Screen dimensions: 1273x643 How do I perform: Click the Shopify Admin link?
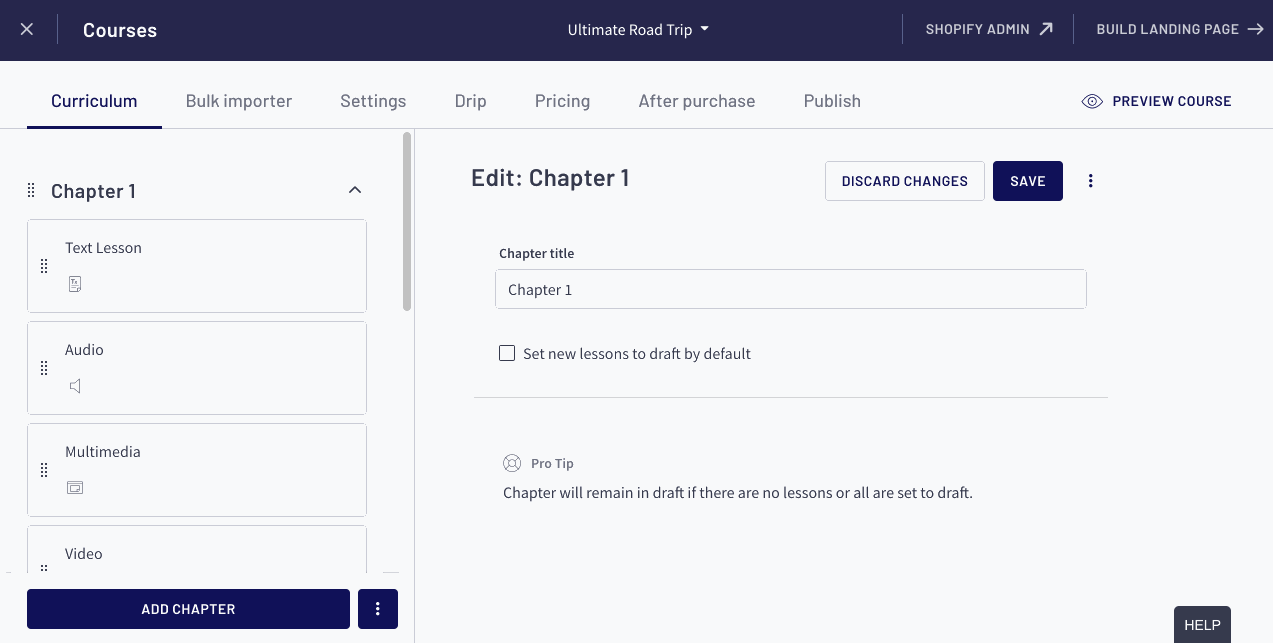click(977, 29)
